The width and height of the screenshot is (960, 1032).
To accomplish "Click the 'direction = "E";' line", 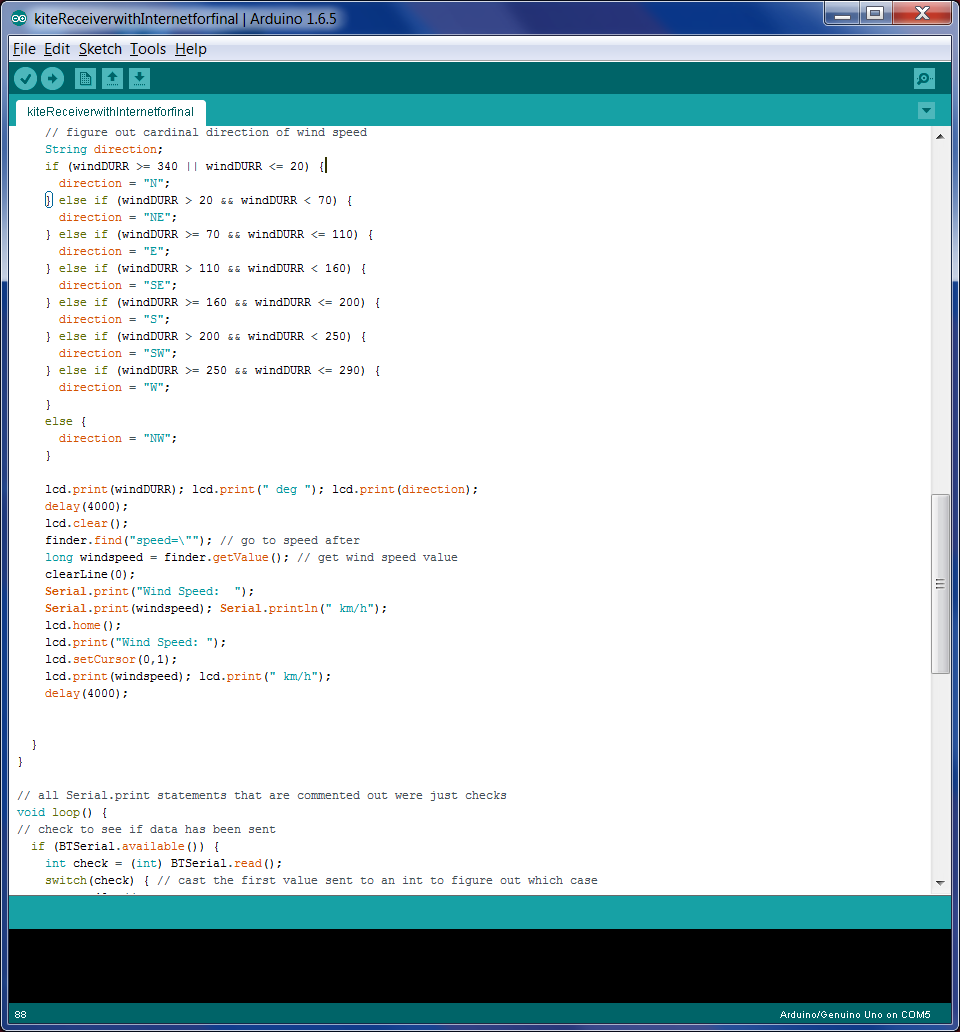I will tap(114, 251).
